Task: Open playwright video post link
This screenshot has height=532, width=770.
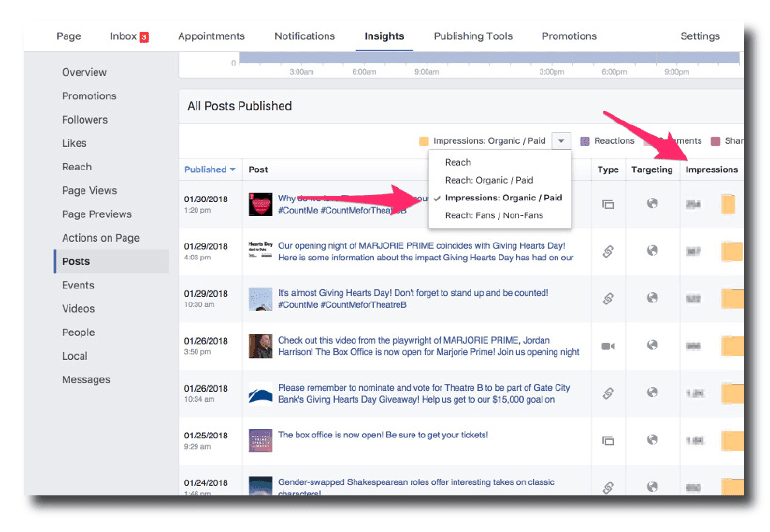Action: tap(428, 346)
